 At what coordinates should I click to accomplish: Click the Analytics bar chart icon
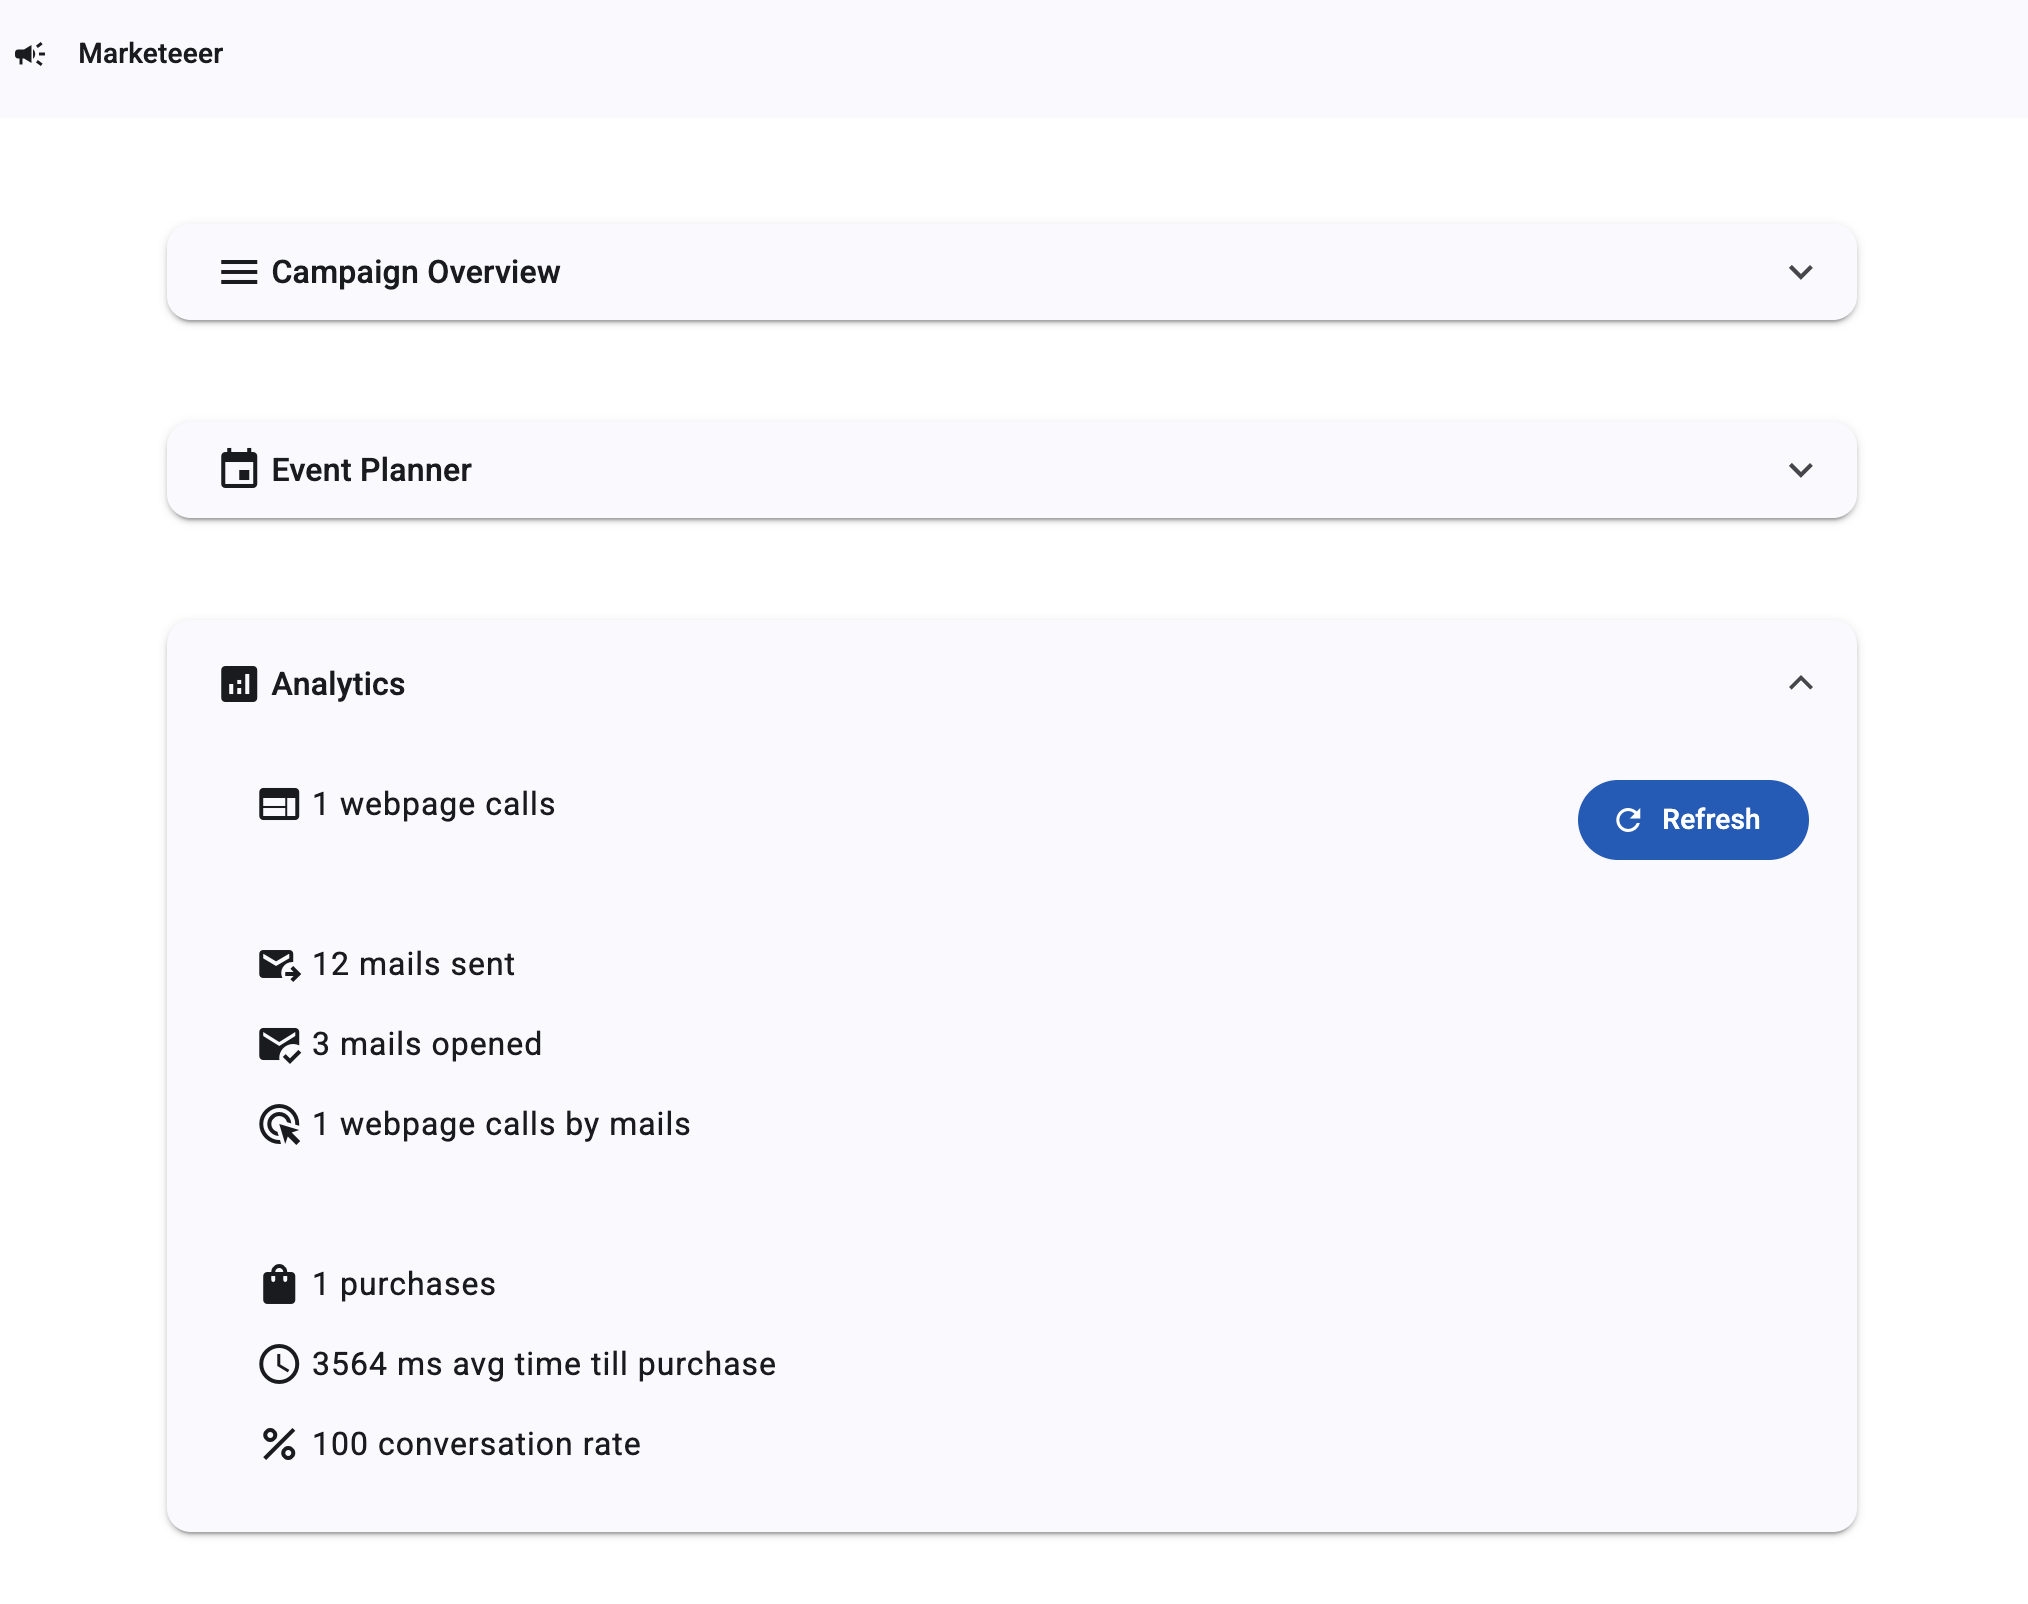(x=238, y=684)
